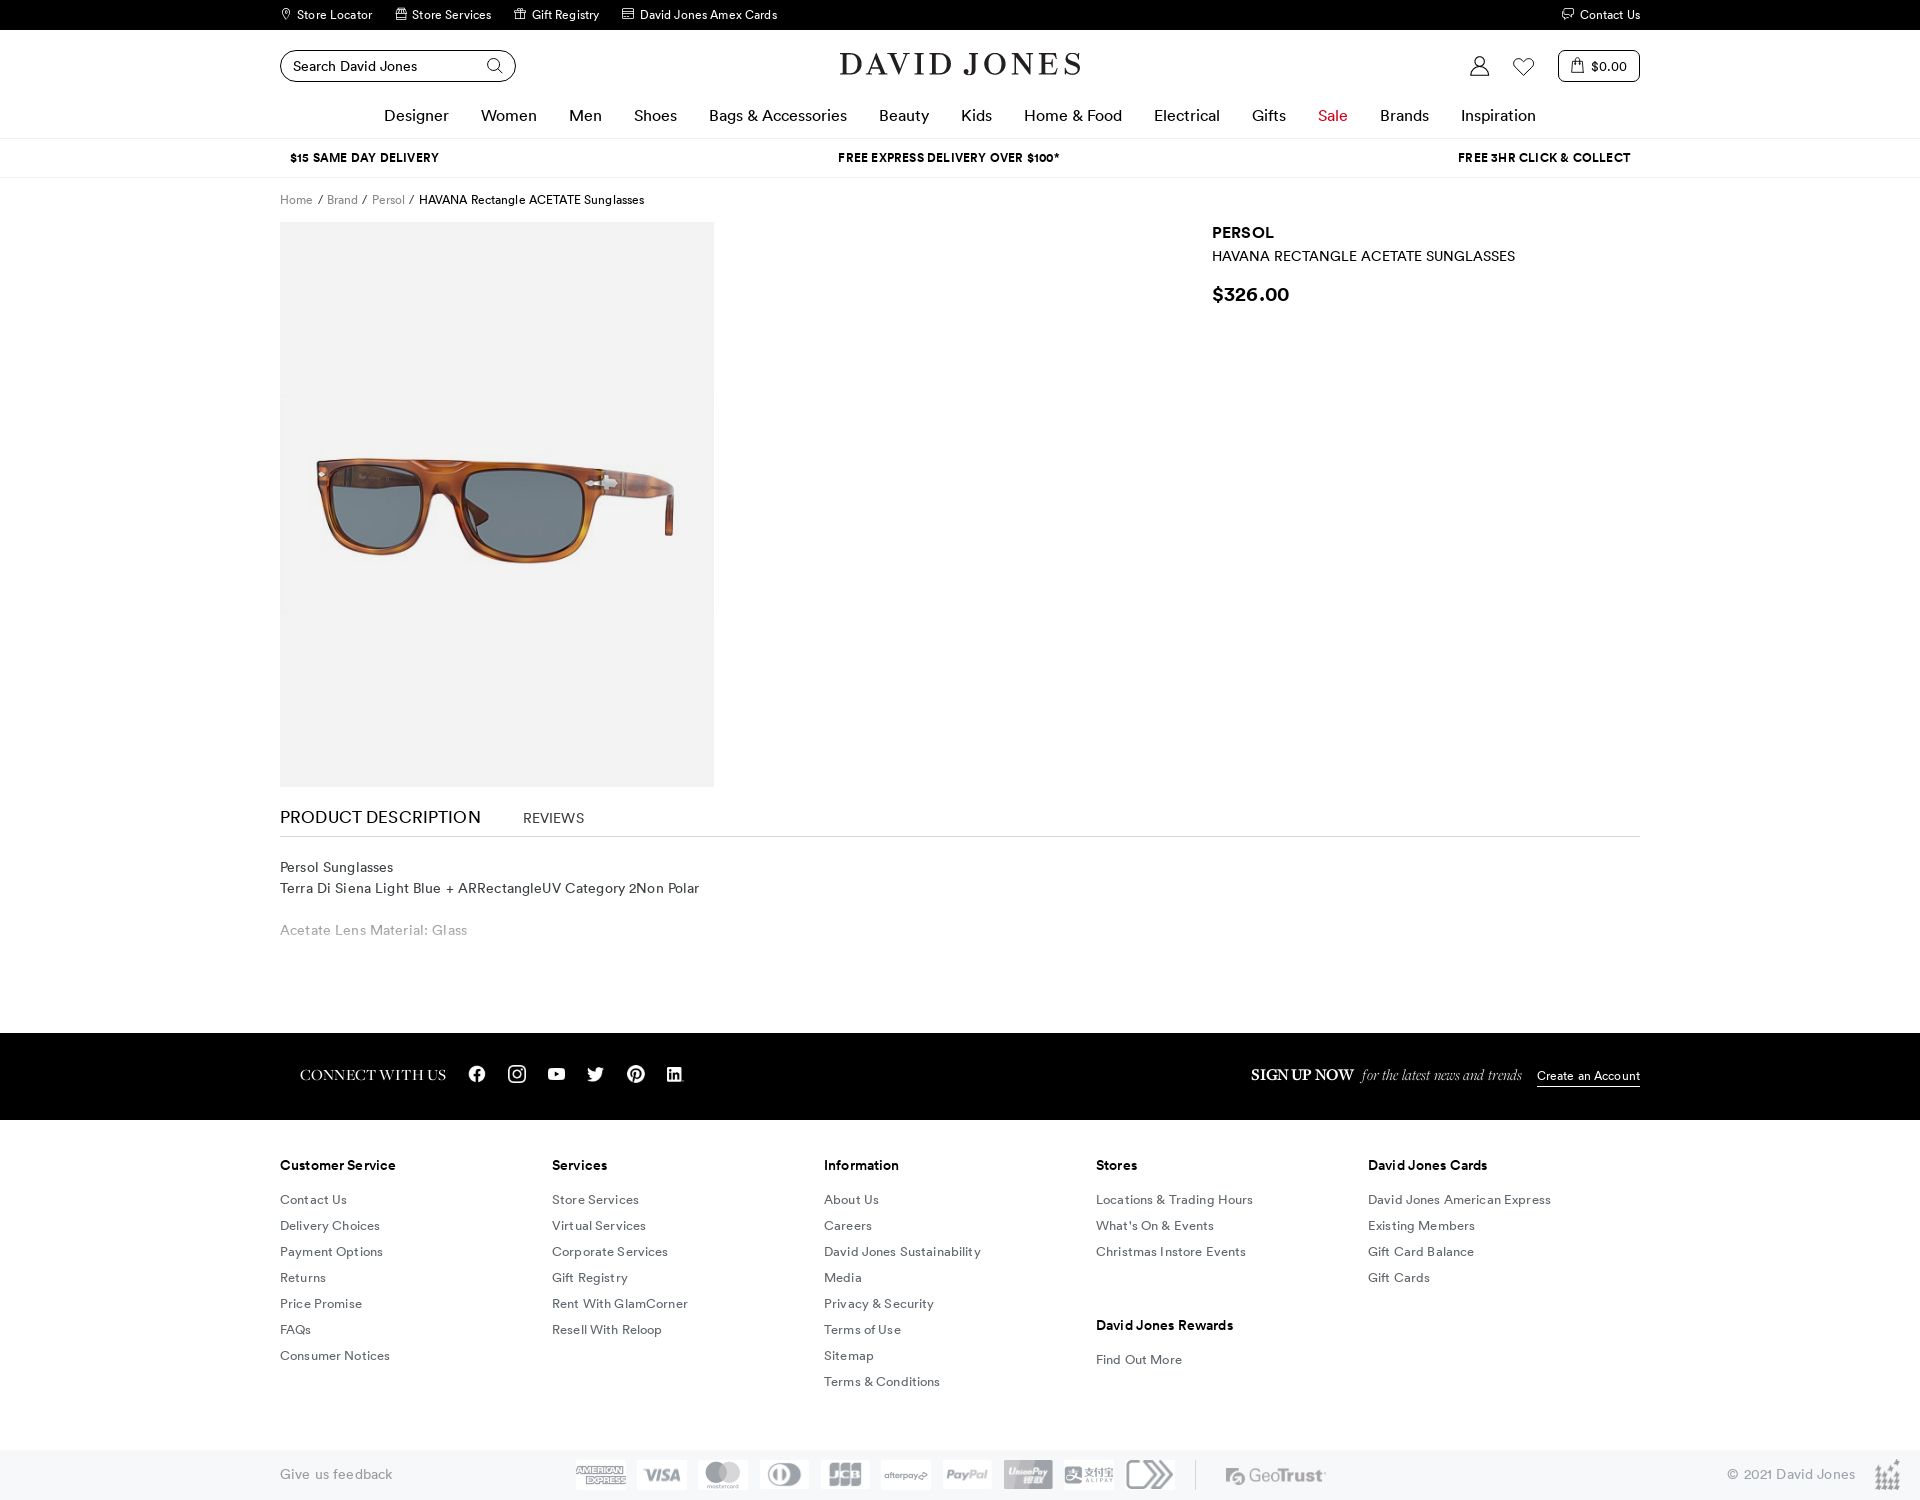
Task: Click Create an Account link
Action: tap(1588, 1076)
